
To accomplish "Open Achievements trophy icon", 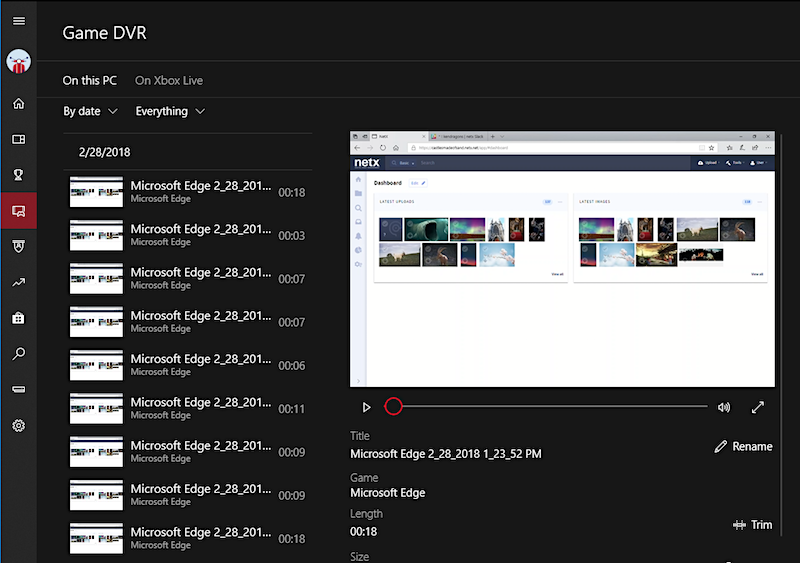I will tap(18, 175).
